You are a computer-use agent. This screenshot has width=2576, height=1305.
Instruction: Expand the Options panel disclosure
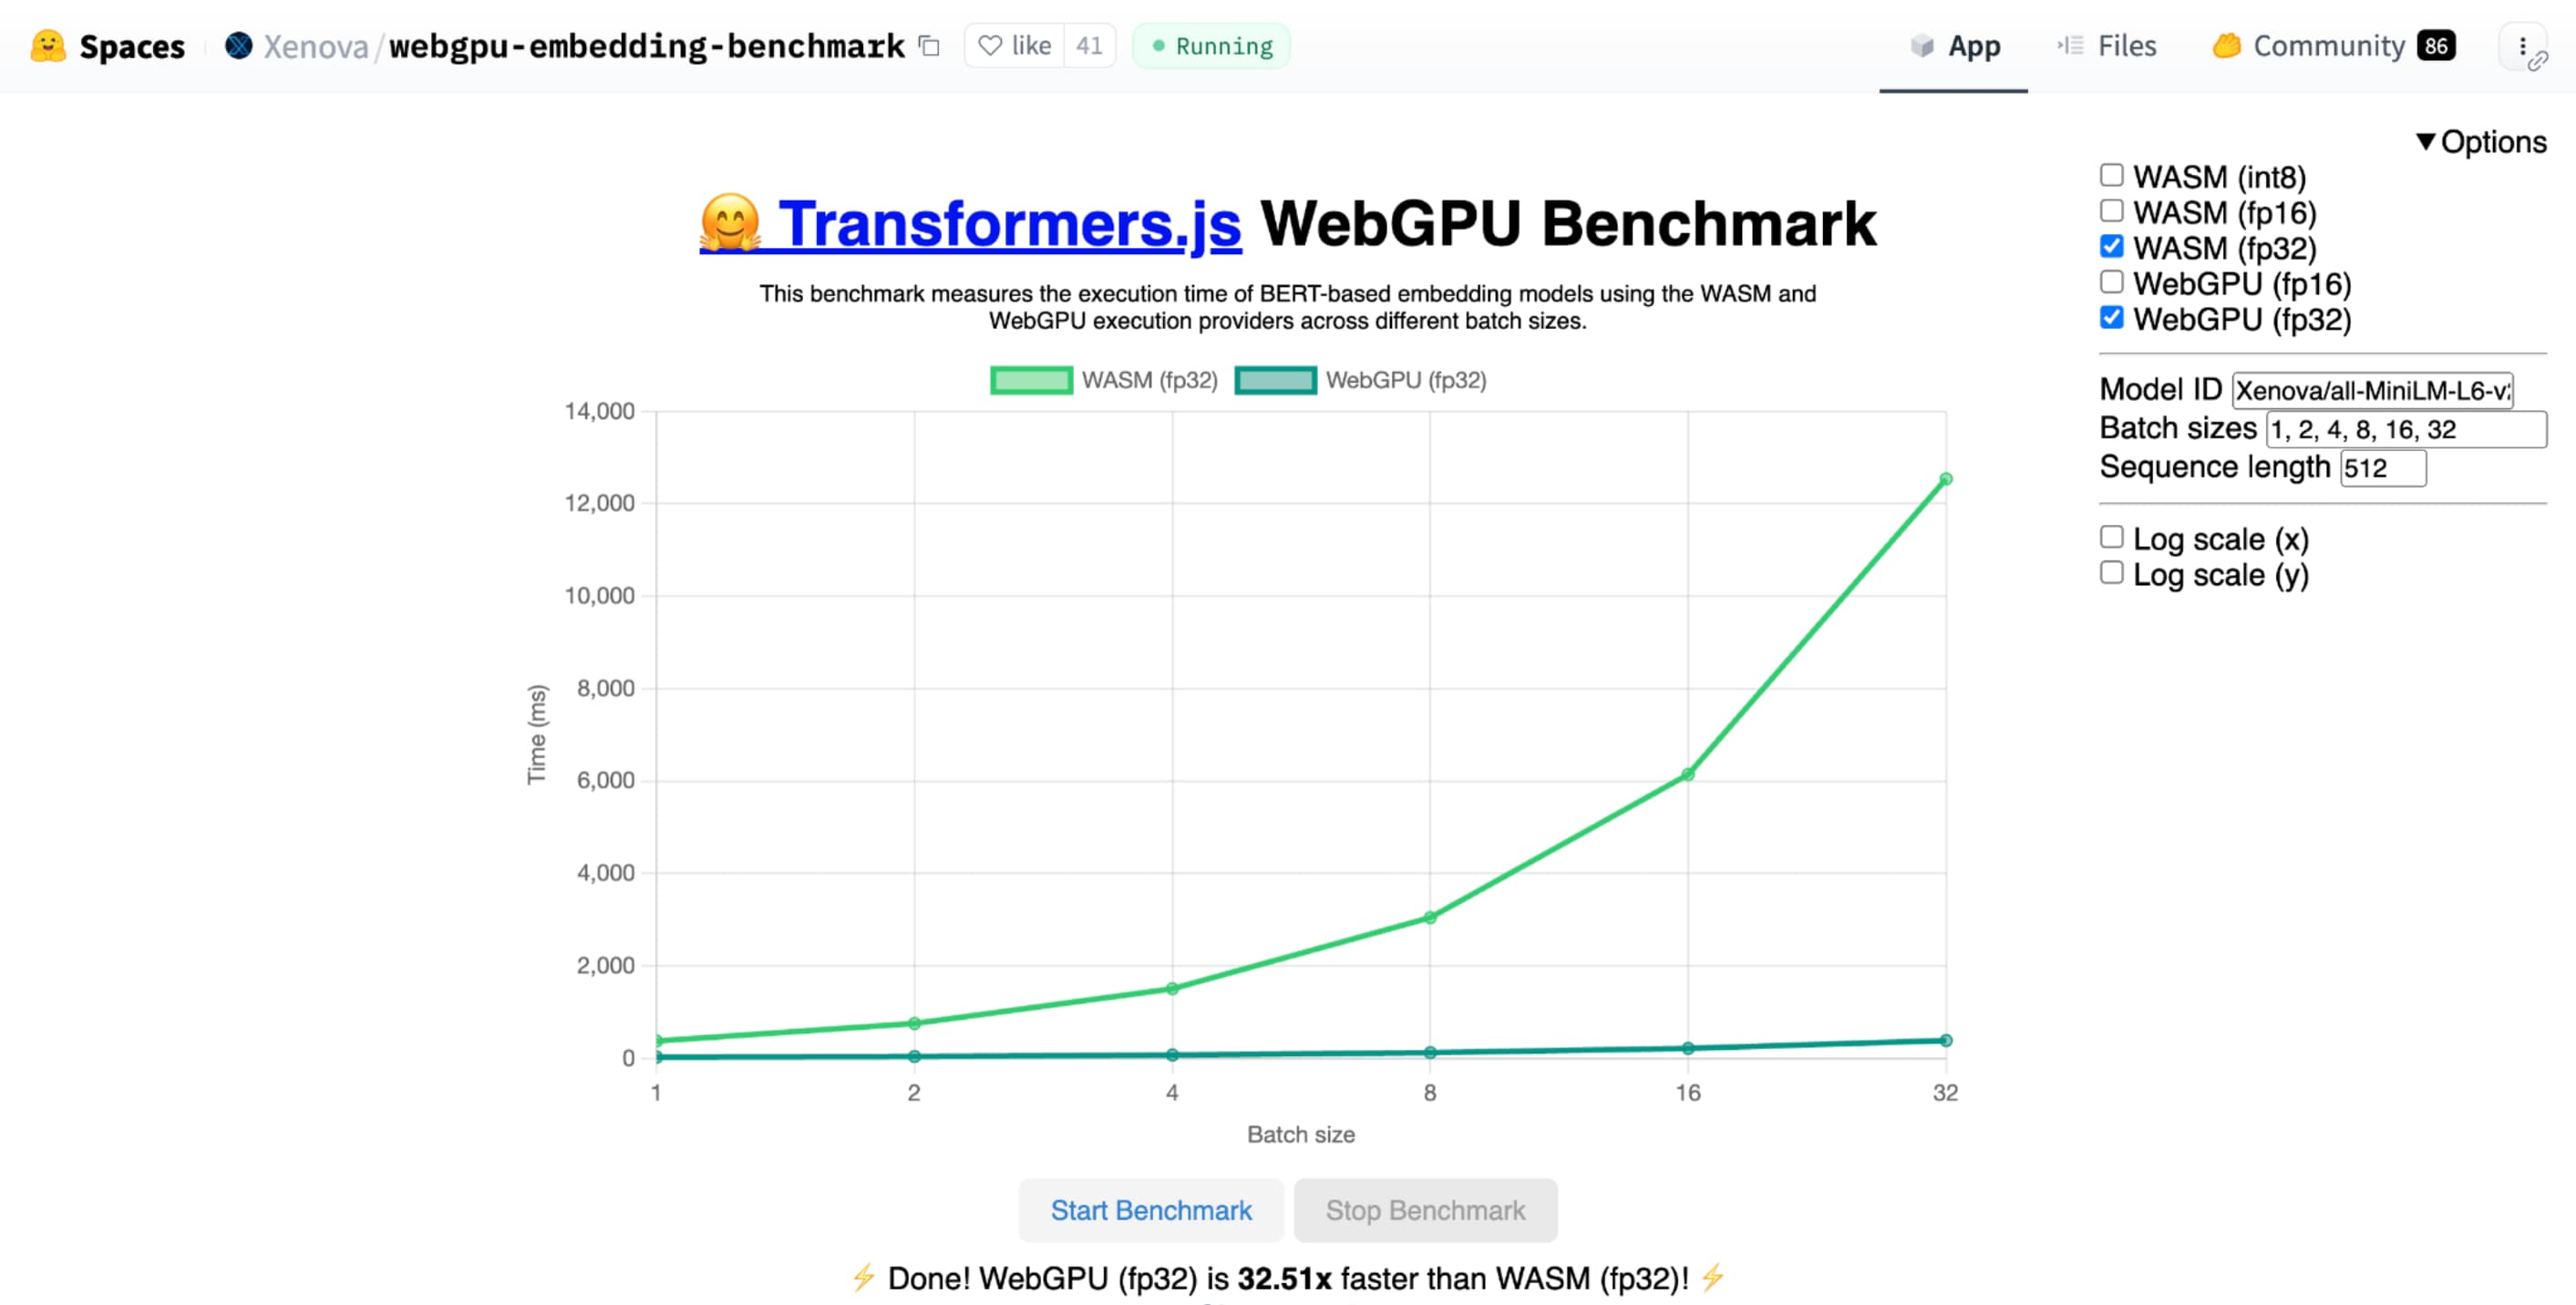2485,141
